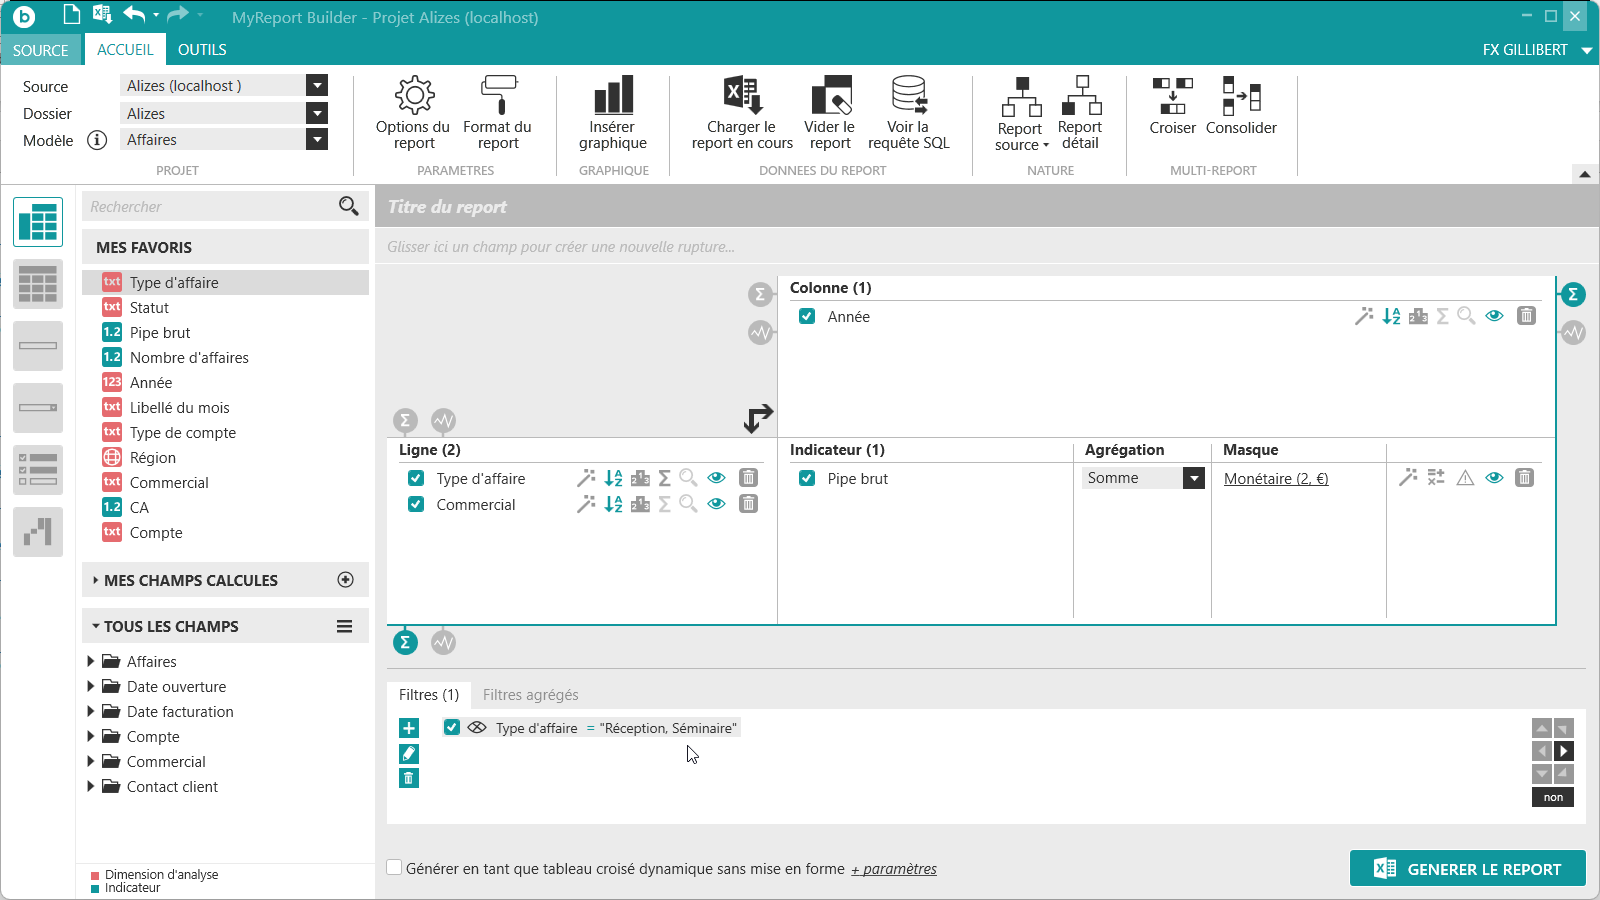Expand the Date facturation folder
This screenshot has width=1600, height=900.
91,712
